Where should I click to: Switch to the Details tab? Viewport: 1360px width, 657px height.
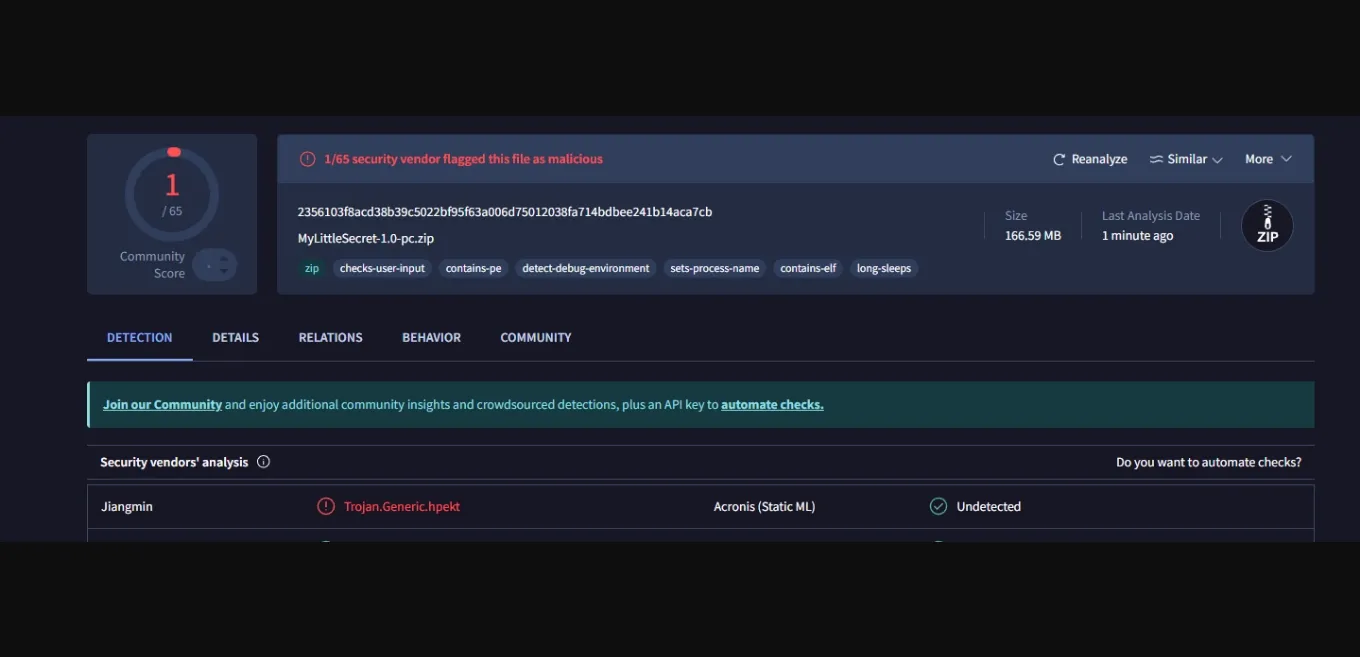235,338
